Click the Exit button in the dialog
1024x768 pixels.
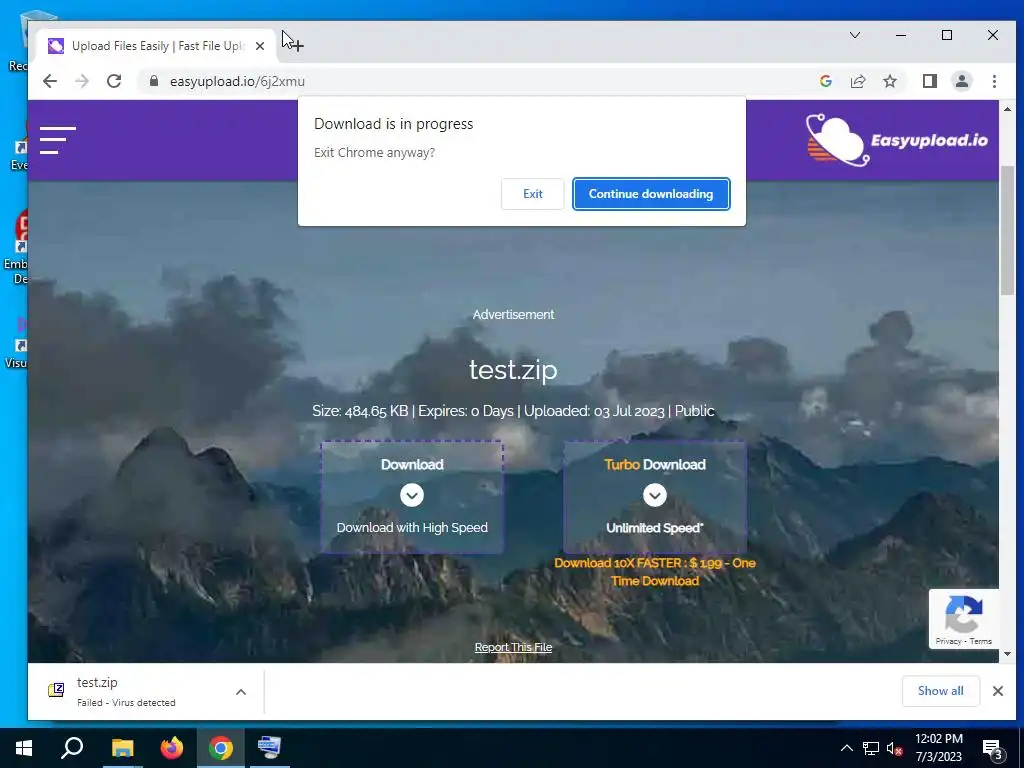click(x=532, y=194)
